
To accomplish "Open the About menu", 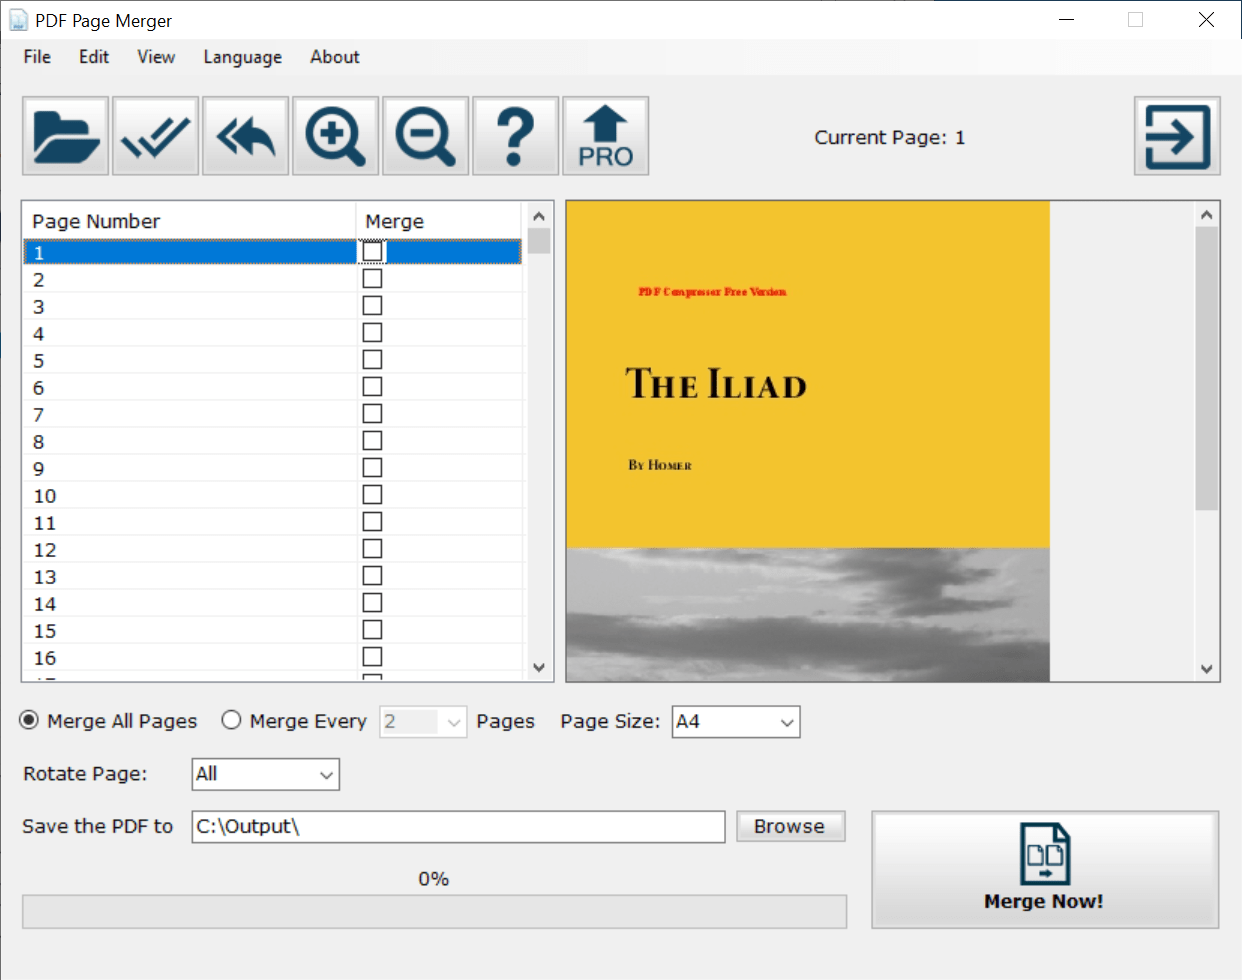I will (x=335, y=57).
